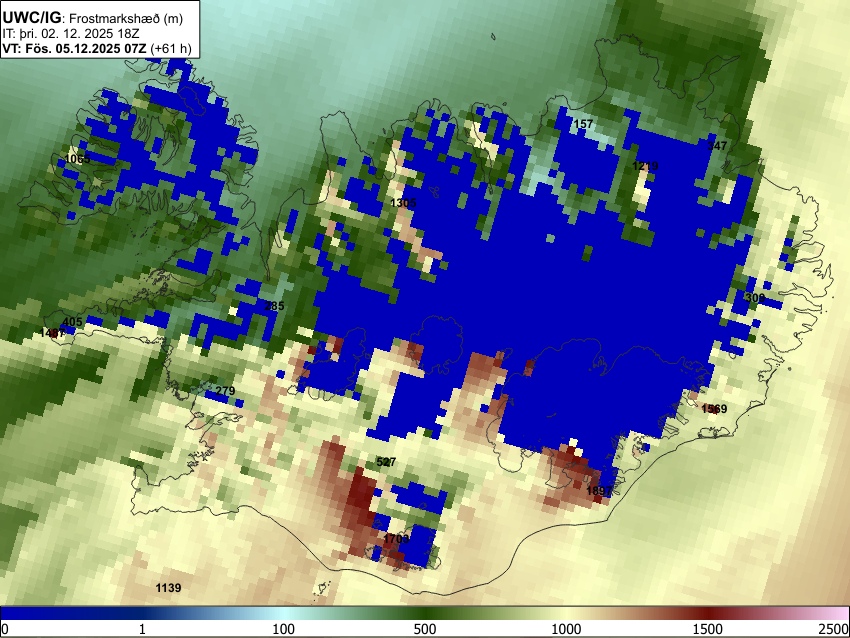Select the 1219 value label on the map
The image size is (850, 638).
[645, 166]
